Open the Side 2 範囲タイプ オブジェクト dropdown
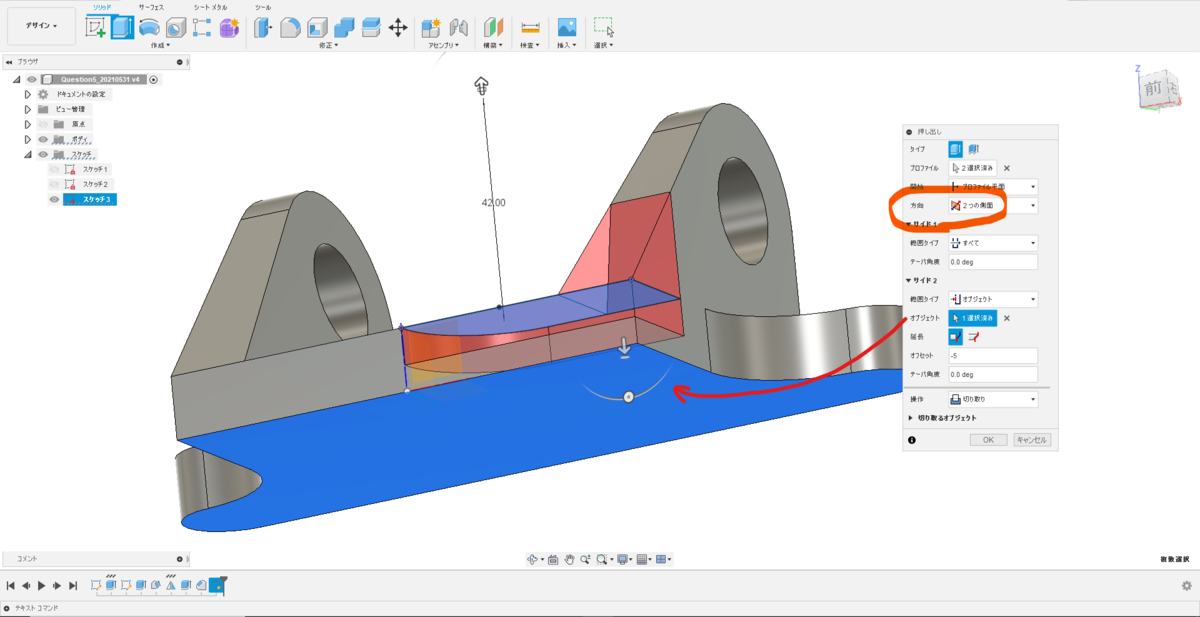The width and height of the screenshot is (1200, 617). 993,299
